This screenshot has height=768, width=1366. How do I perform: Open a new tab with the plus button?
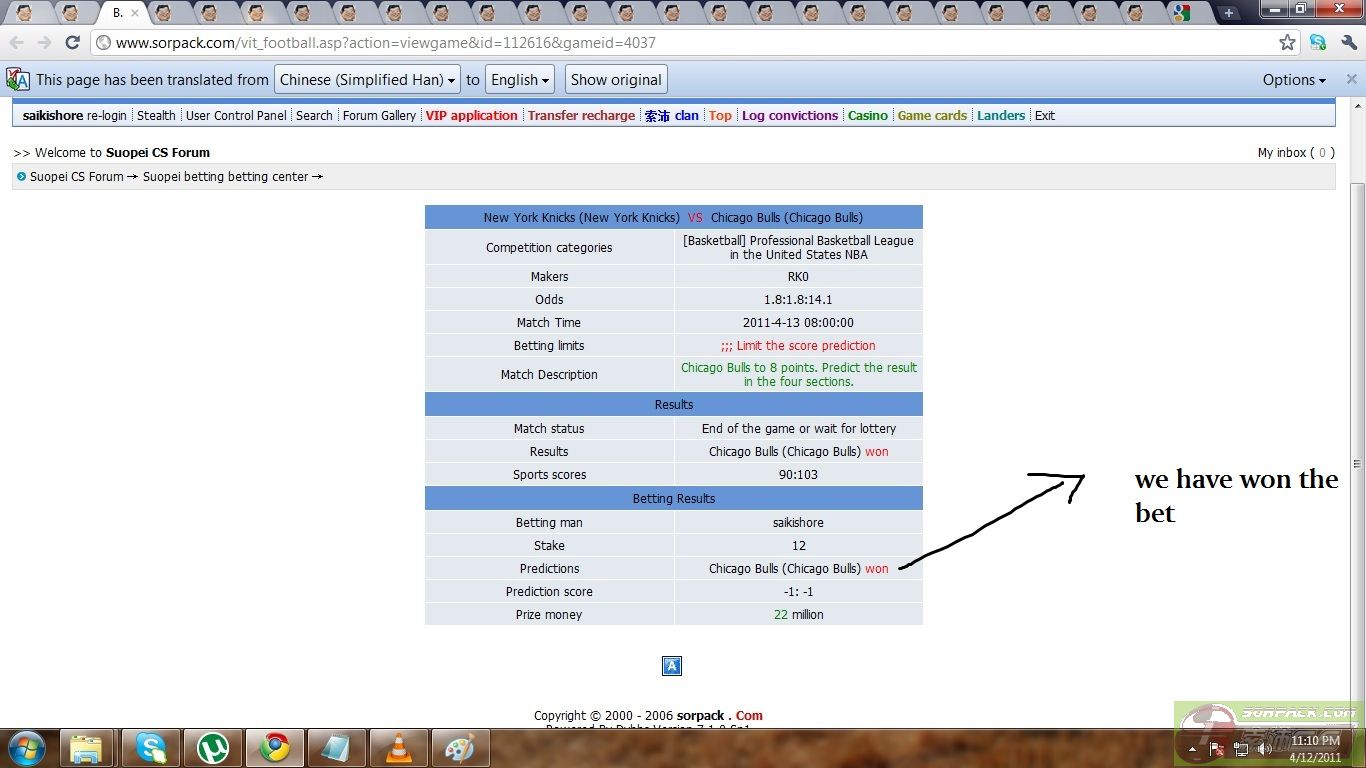(x=1229, y=13)
